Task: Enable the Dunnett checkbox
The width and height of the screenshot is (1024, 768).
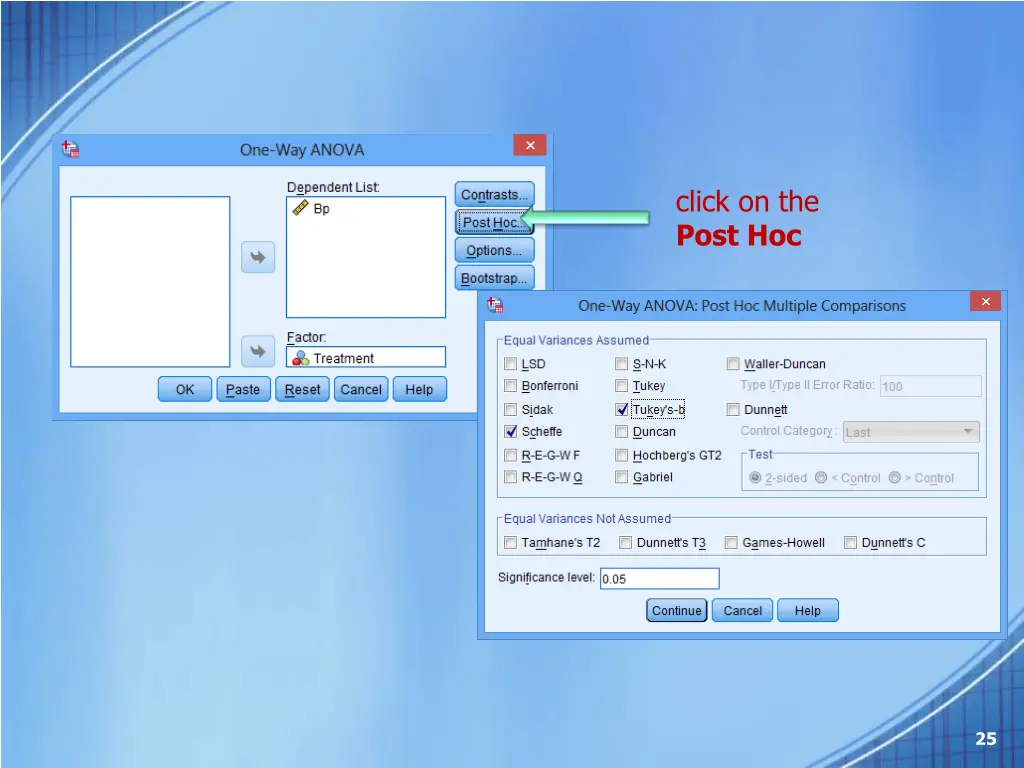Action: pos(733,409)
